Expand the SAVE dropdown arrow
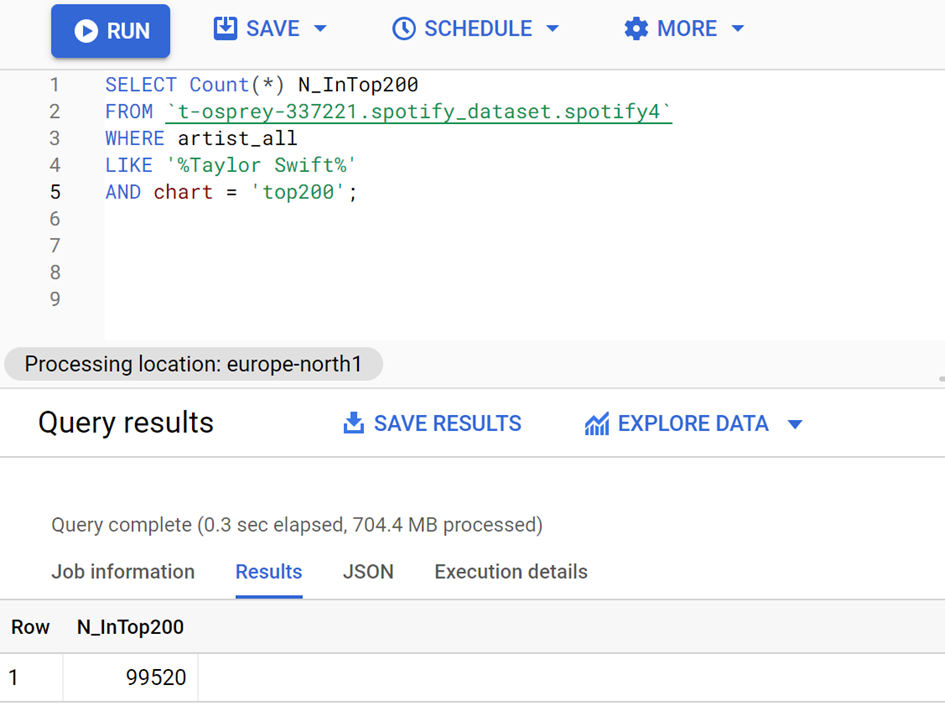The width and height of the screenshot is (945, 711). click(321, 28)
